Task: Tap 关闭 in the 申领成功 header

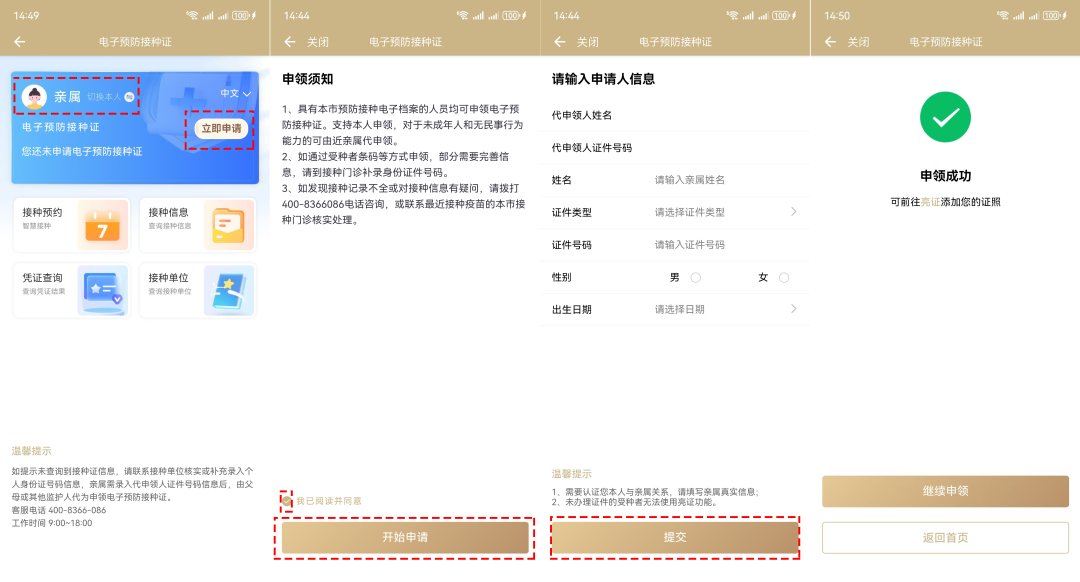Action: 858,42
